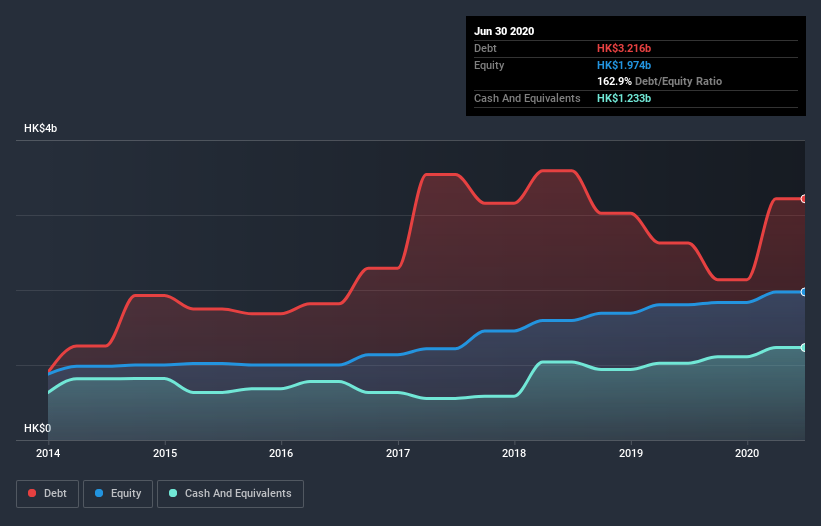Click the 2018 x-axis label
The image size is (821, 526).
514,453
